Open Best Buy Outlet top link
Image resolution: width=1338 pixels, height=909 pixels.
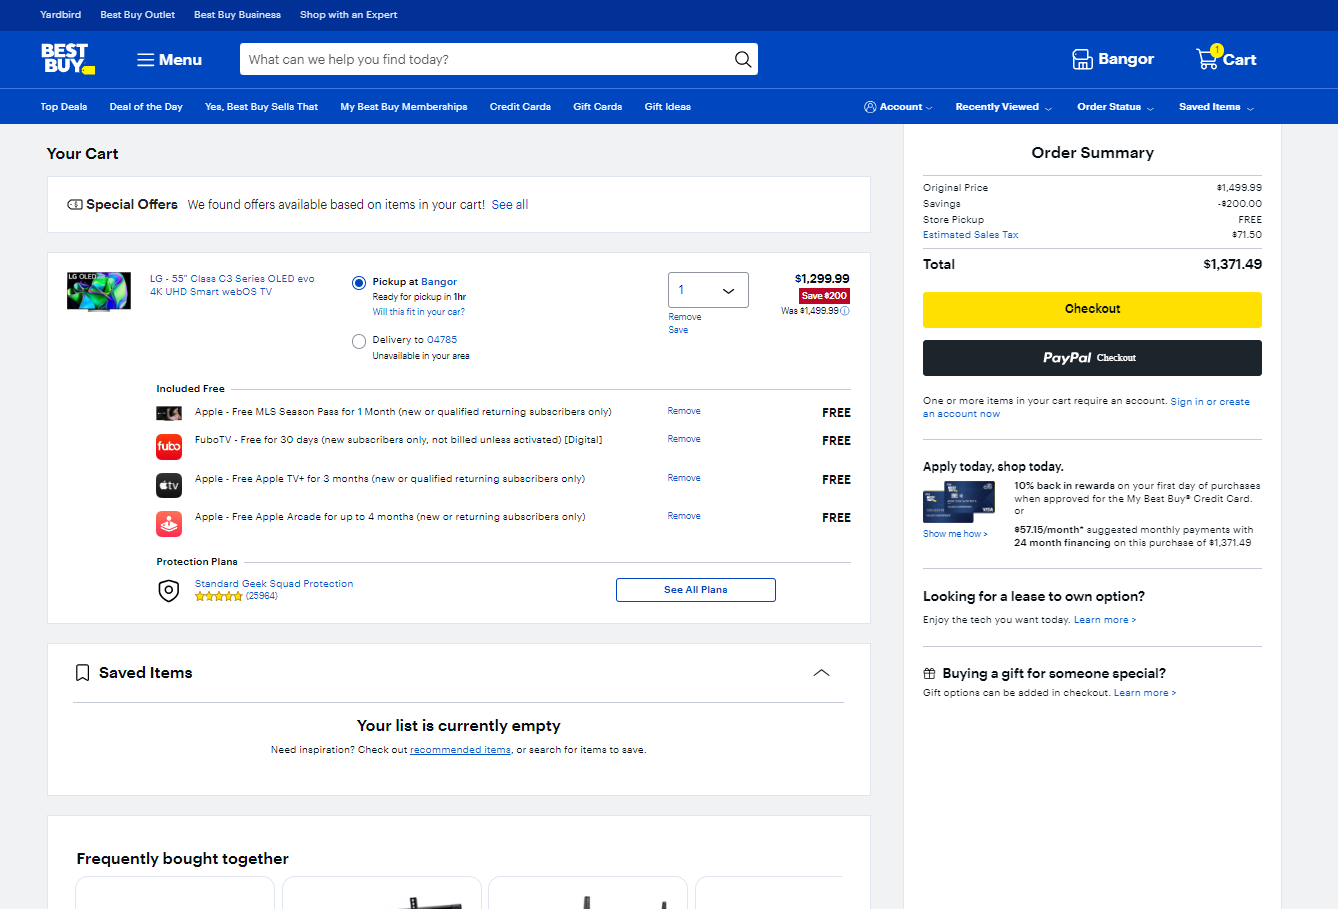(138, 15)
